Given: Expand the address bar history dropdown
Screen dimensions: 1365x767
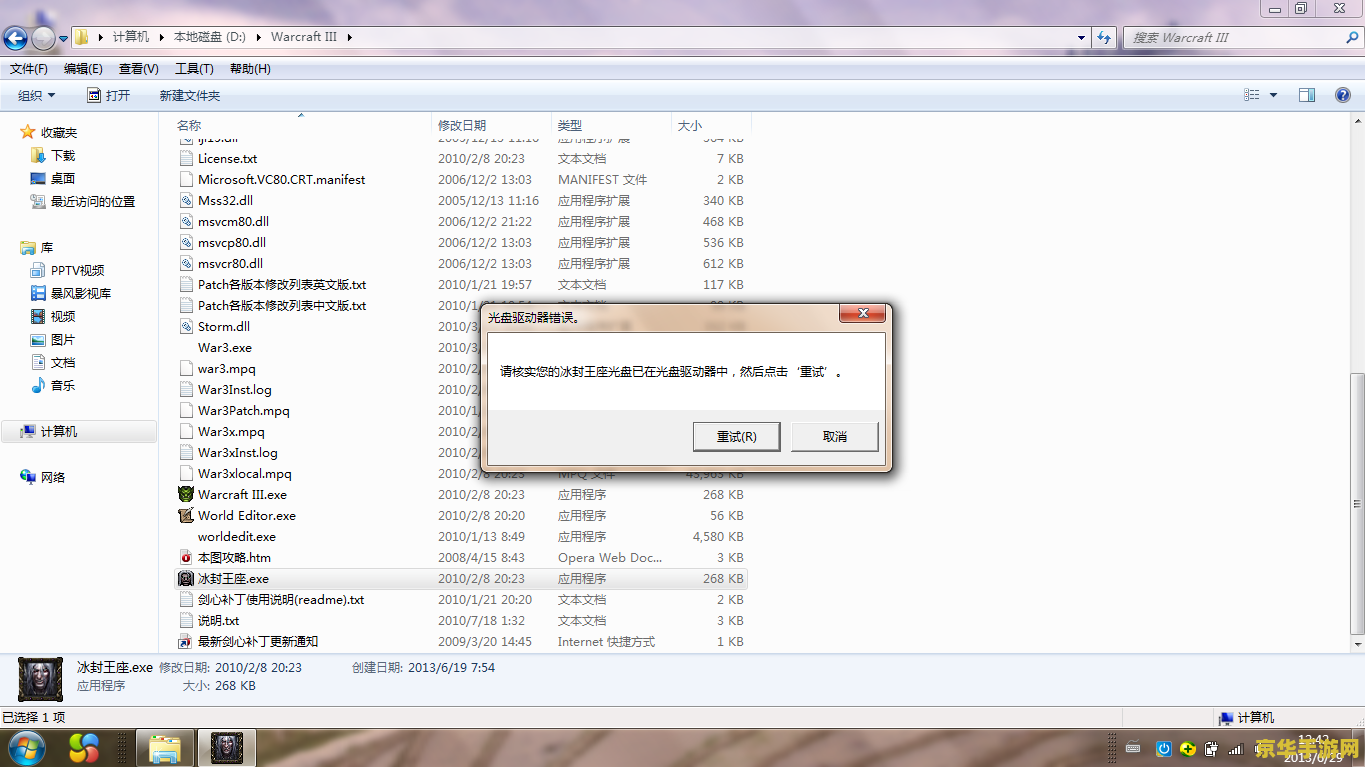Looking at the screenshot, I should coord(1082,37).
